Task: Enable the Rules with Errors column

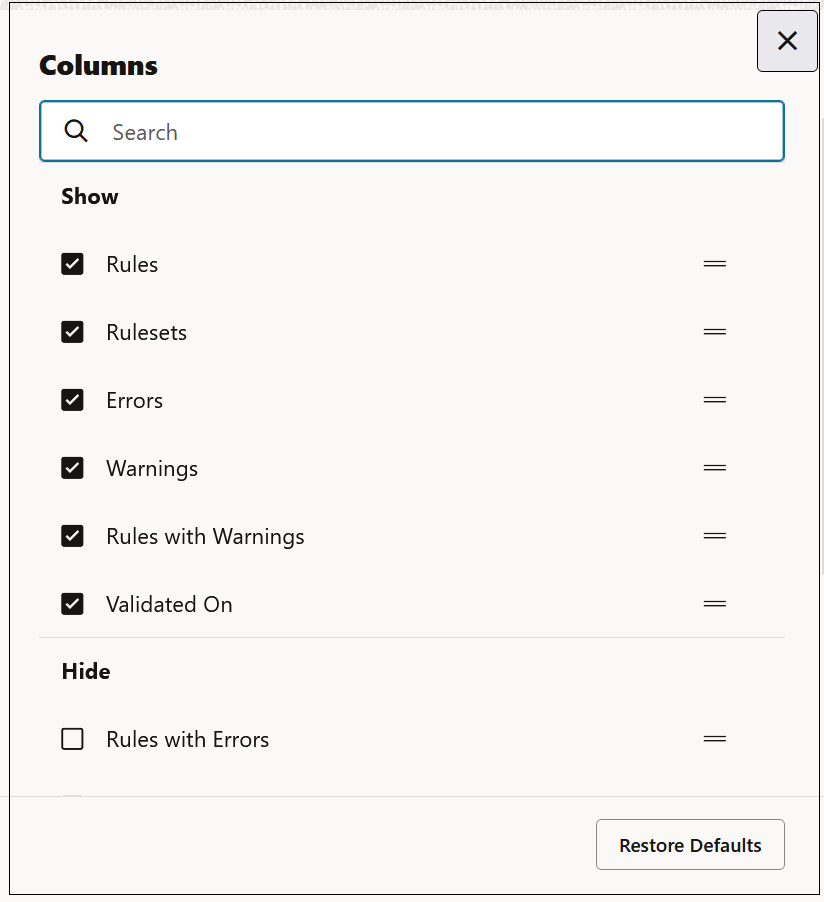Action: click(72, 738)
